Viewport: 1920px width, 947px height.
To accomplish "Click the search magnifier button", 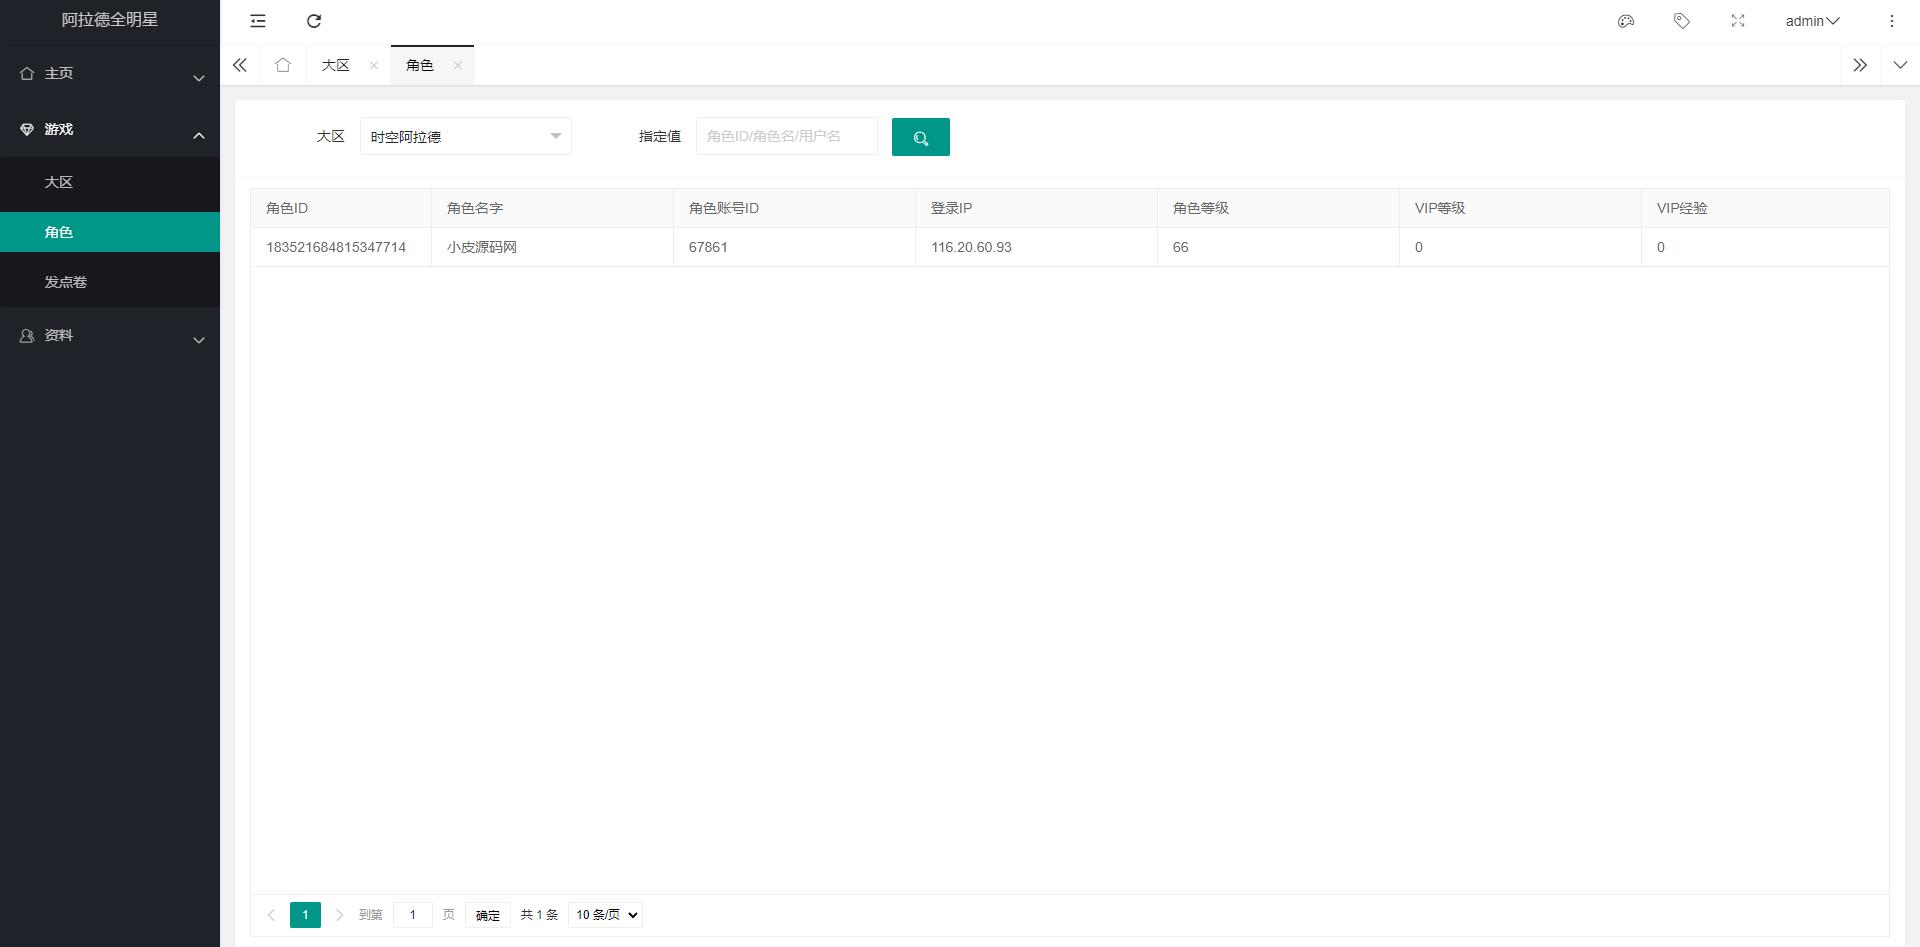I will pos(920,136).
